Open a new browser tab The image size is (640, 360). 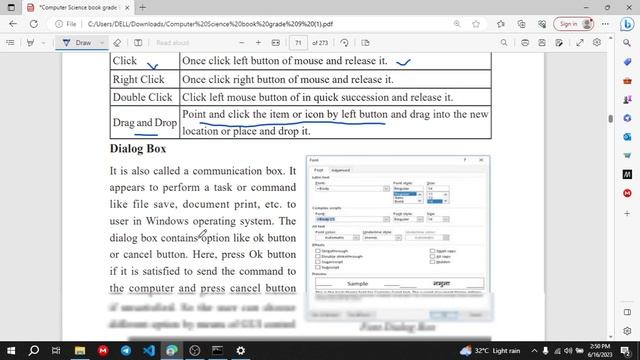142,7
